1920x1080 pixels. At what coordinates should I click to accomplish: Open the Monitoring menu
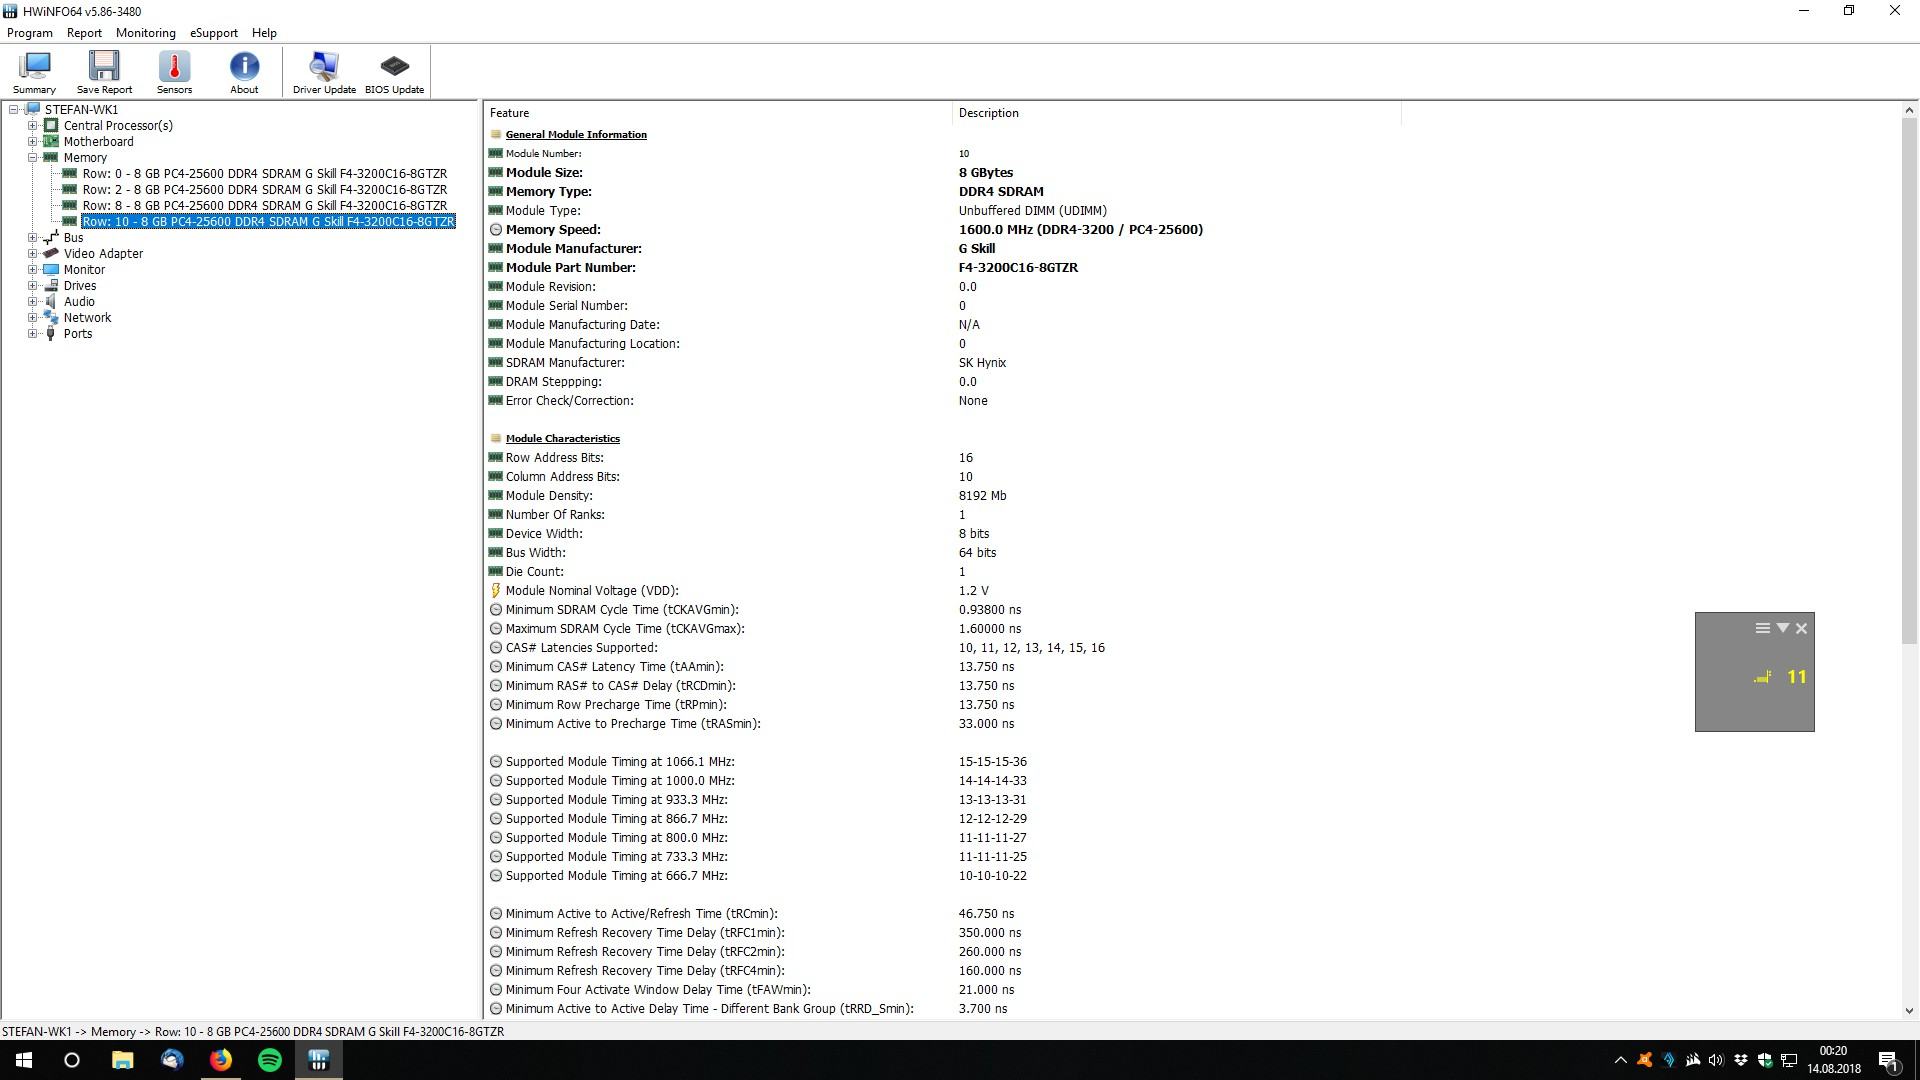145,33
